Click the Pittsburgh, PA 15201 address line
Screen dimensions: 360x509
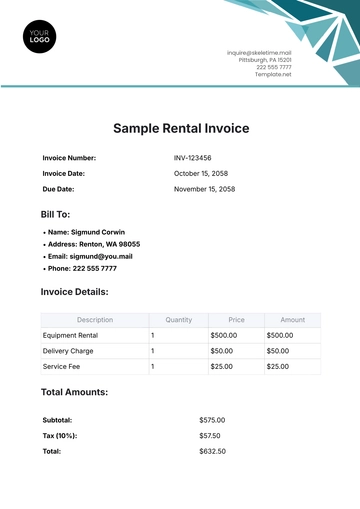265,60
